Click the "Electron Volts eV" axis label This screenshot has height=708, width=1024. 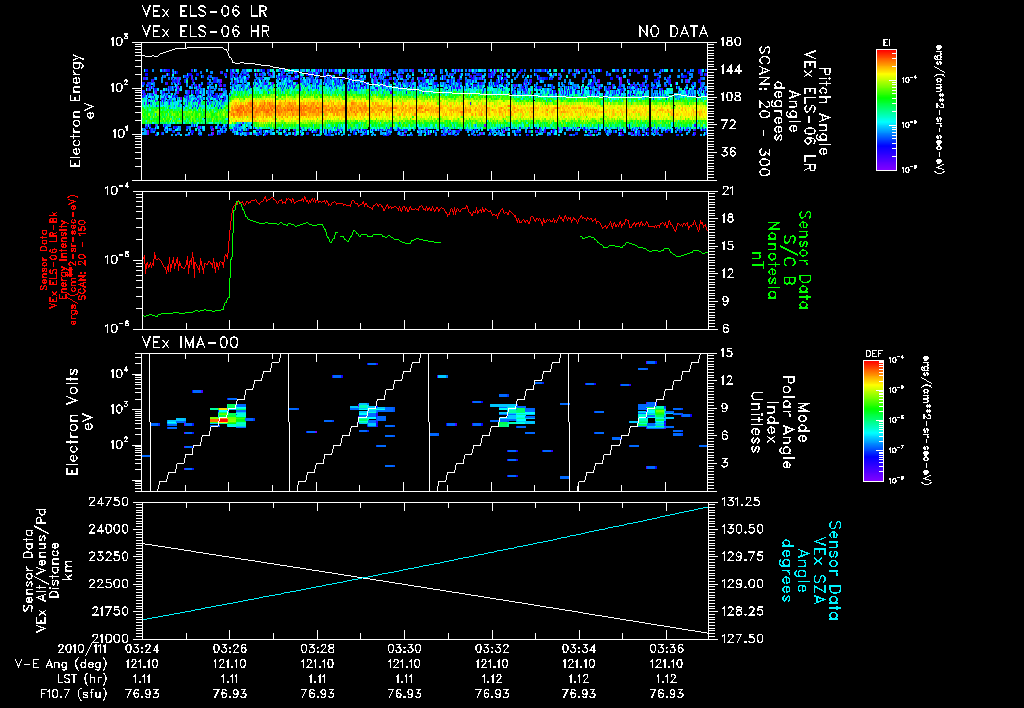point(78,422)
